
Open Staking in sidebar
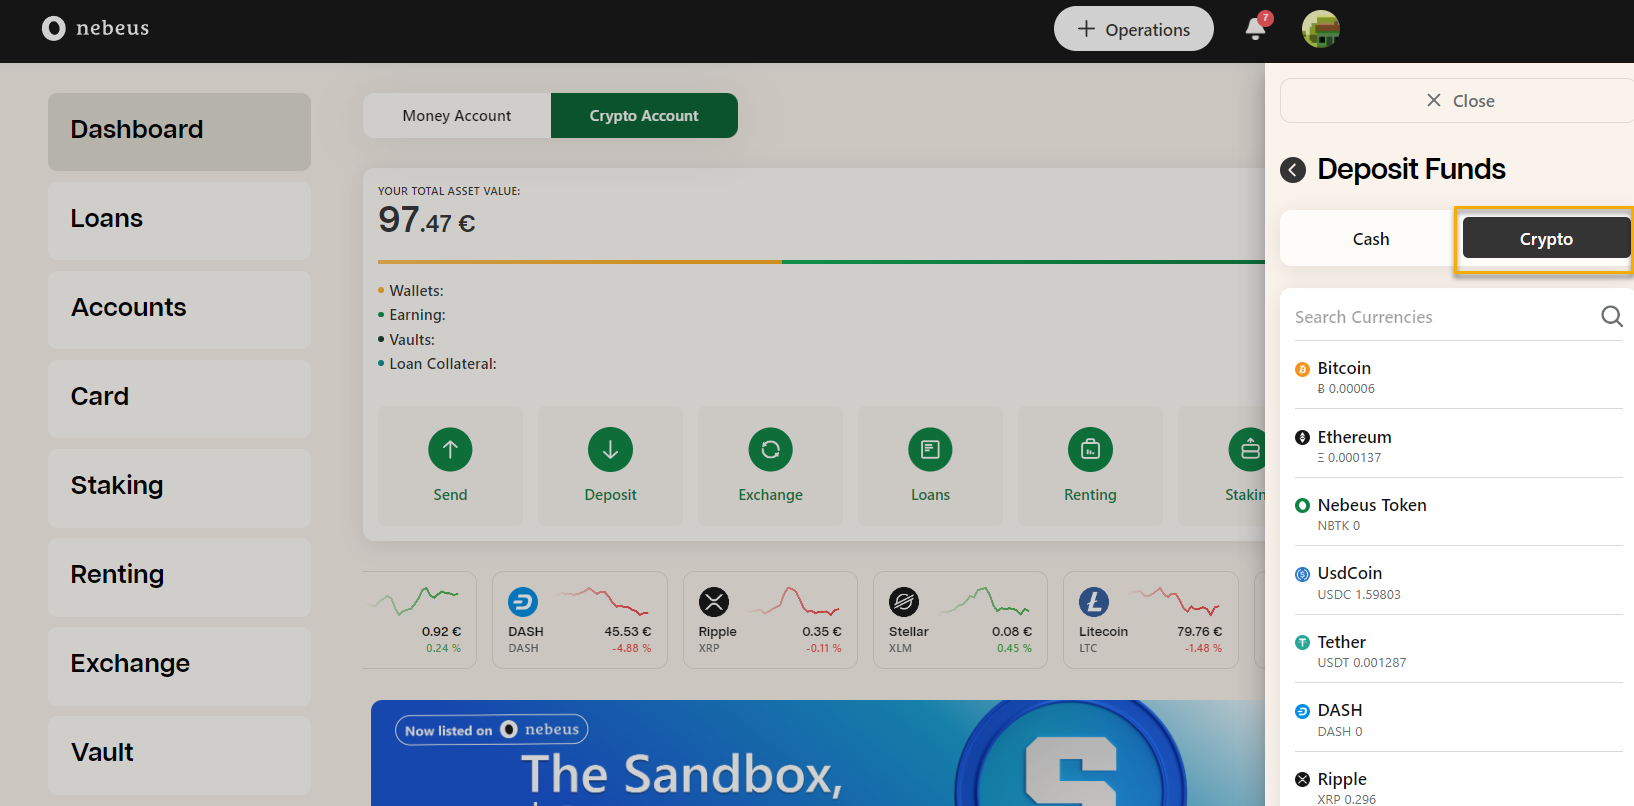coord(179,487)
